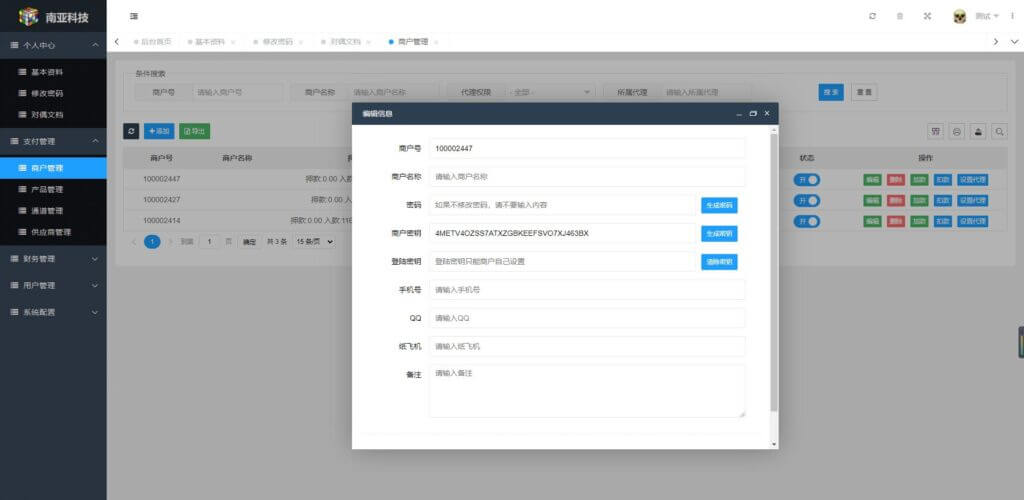Minimize the 编辑信息 dialog
1024x500 pixels.
tap(739, 114)
